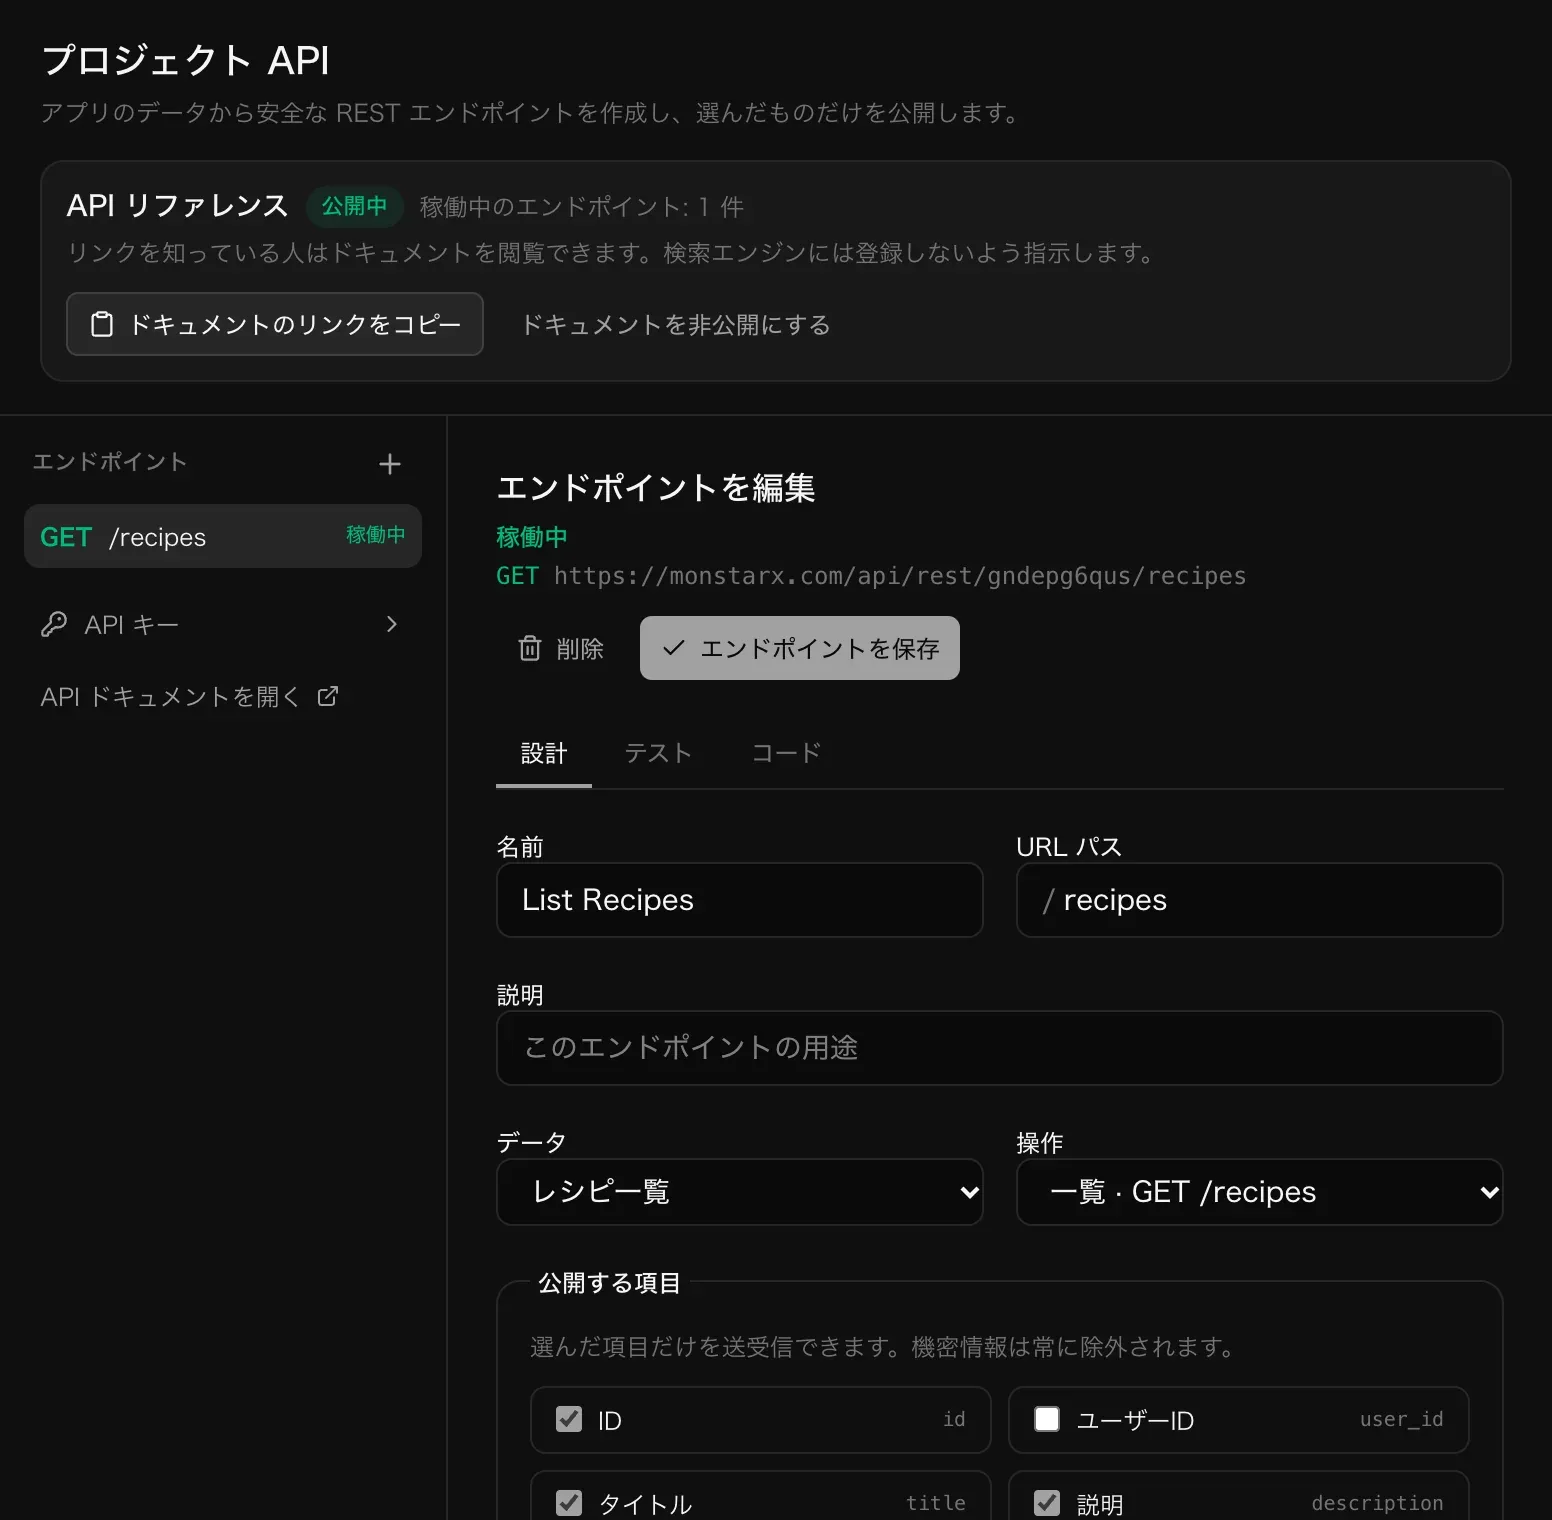
Task: Open the 操作 dropdown showing 一覧 · GET /recipes
Action: click(x=1260, y=1192)
